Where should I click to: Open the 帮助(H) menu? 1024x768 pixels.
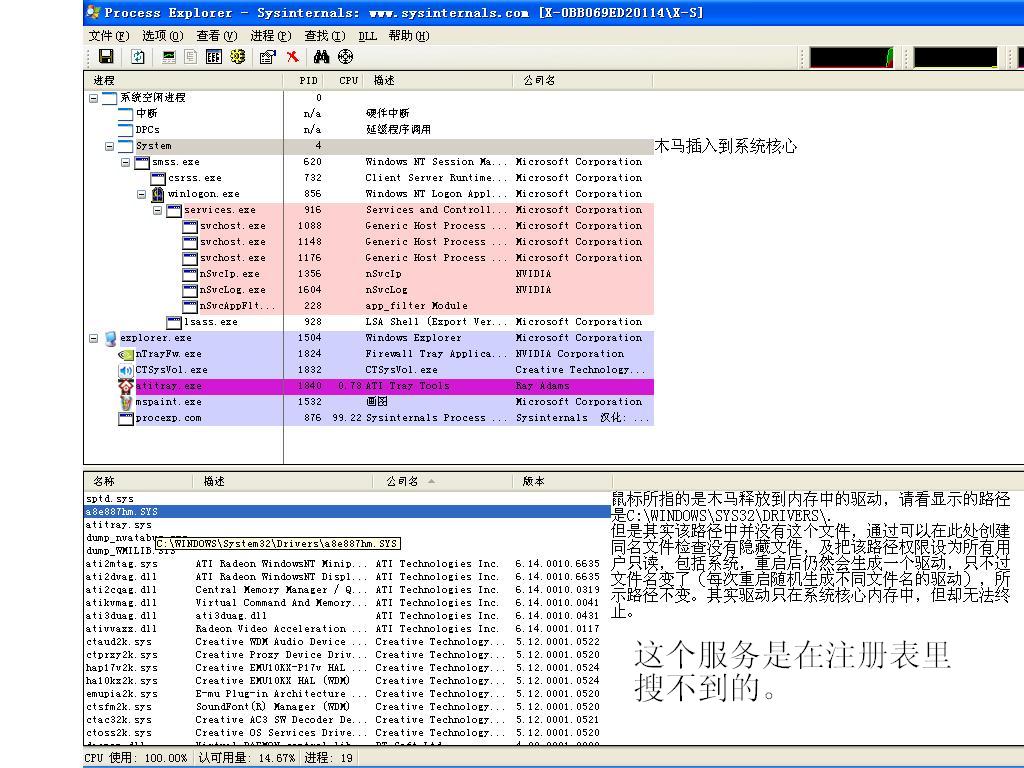(409, 36)
